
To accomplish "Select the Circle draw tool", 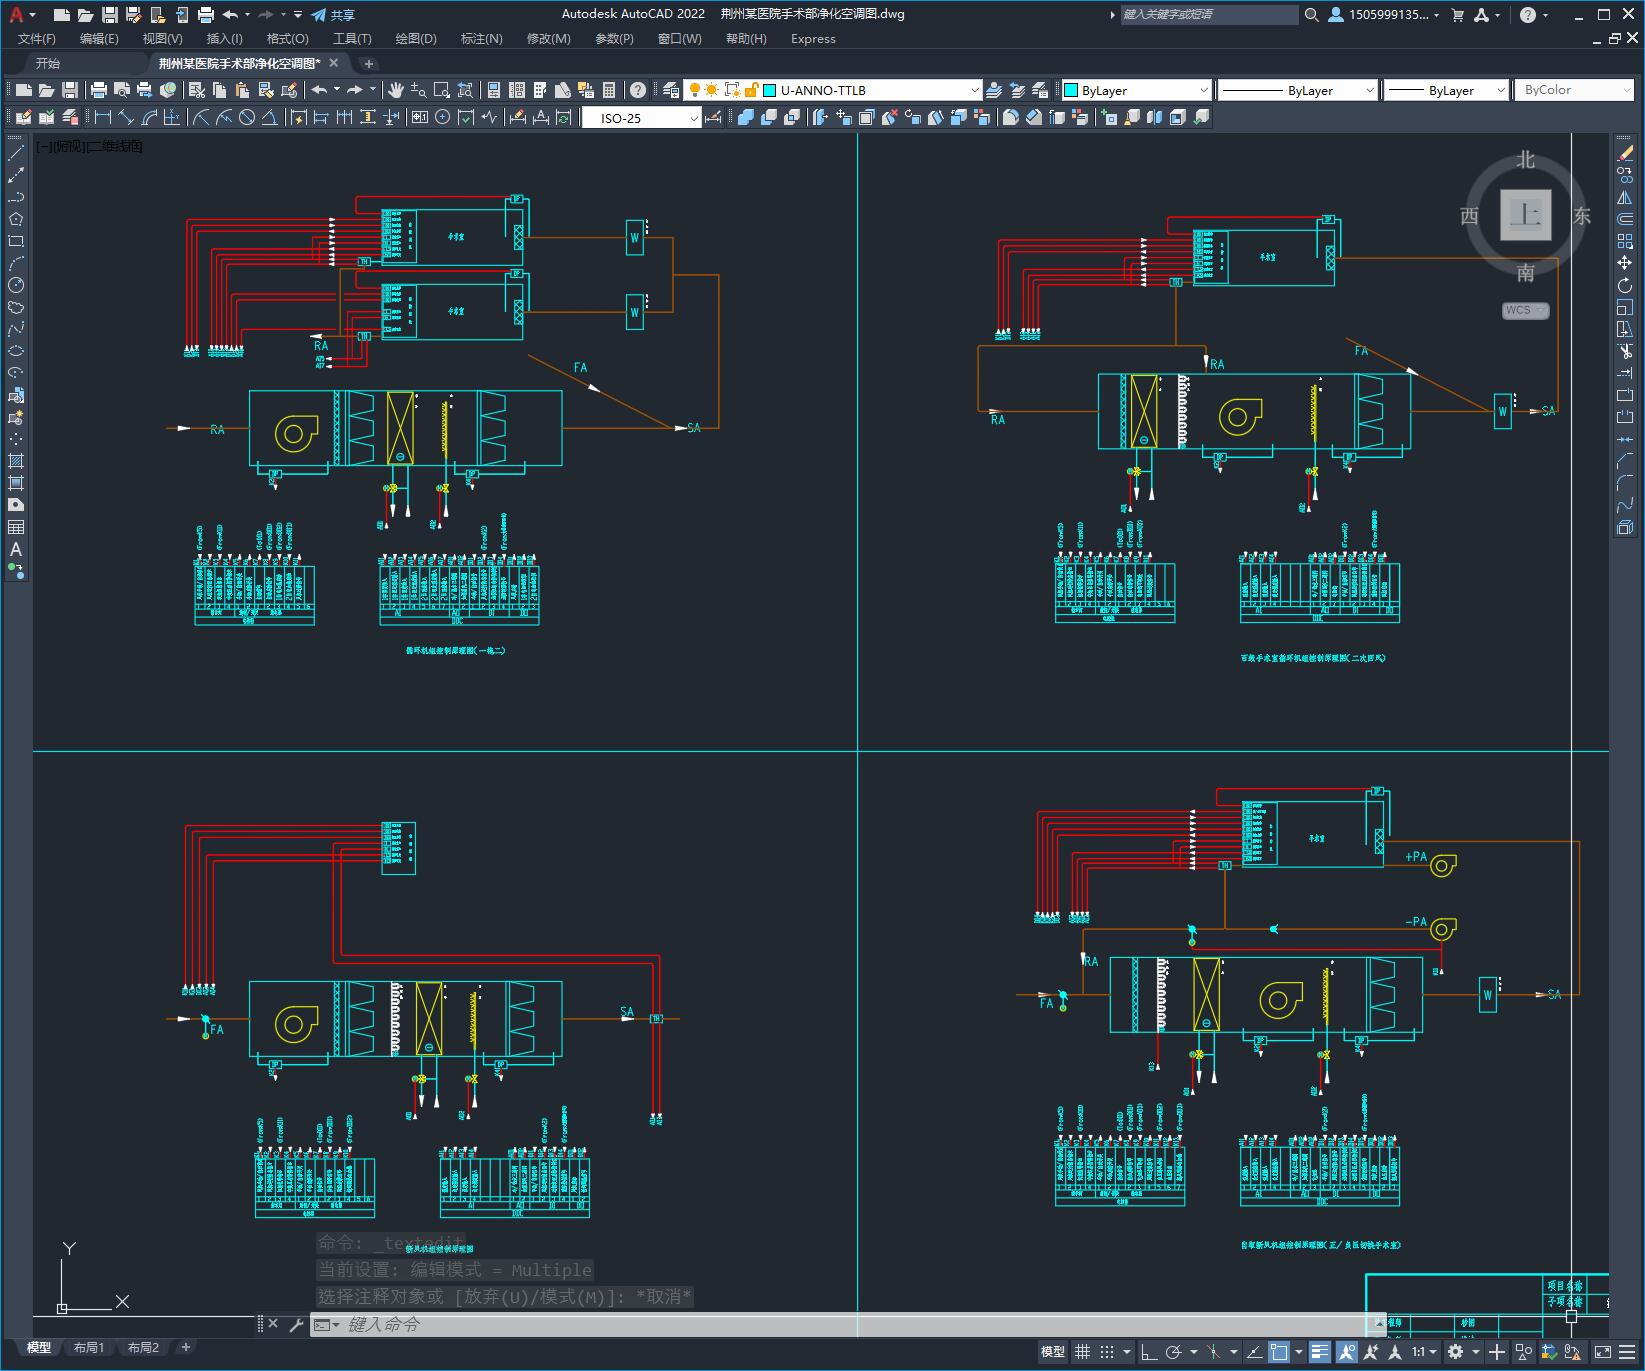I will (x=16, y=285).
